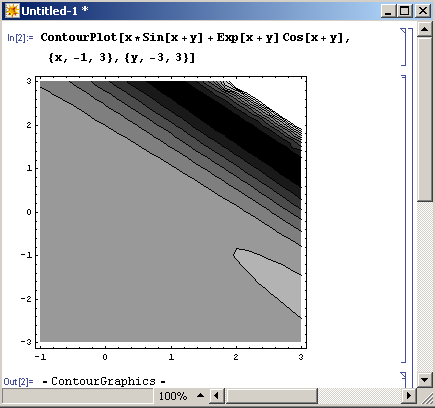
Task: Click the Untitled-1 * window title
Action: click(55, 11)
